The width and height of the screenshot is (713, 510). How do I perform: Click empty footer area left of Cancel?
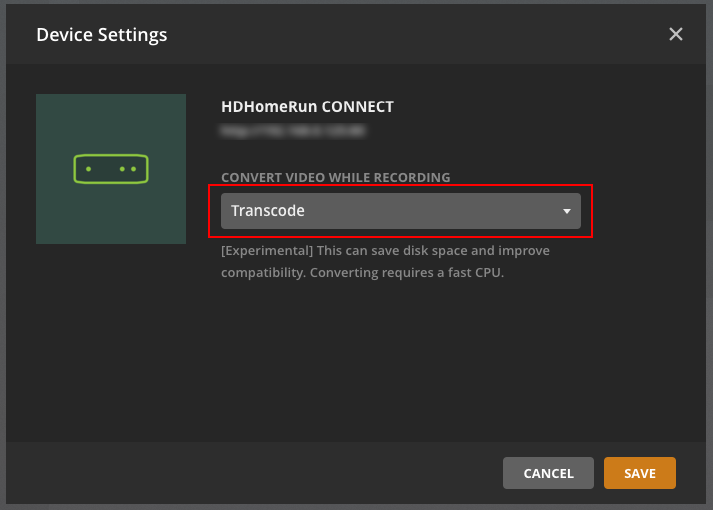click(x=250, y=473)
